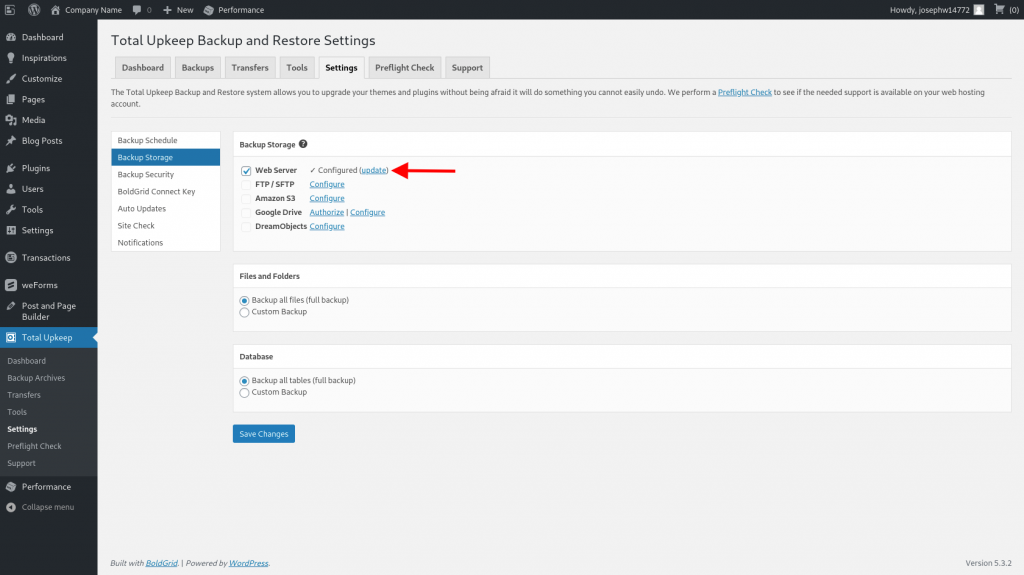Screen dimensions: 1024x575
Task: Select Custom Backup under Database
Action: [244, 393]
